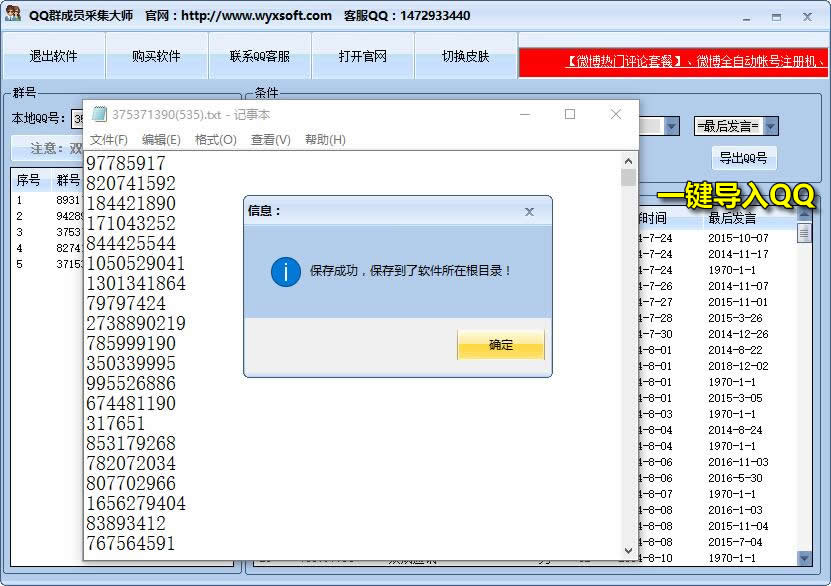
Task: Close the 信息 dialog with its X button
Action: tap(529, 211)
